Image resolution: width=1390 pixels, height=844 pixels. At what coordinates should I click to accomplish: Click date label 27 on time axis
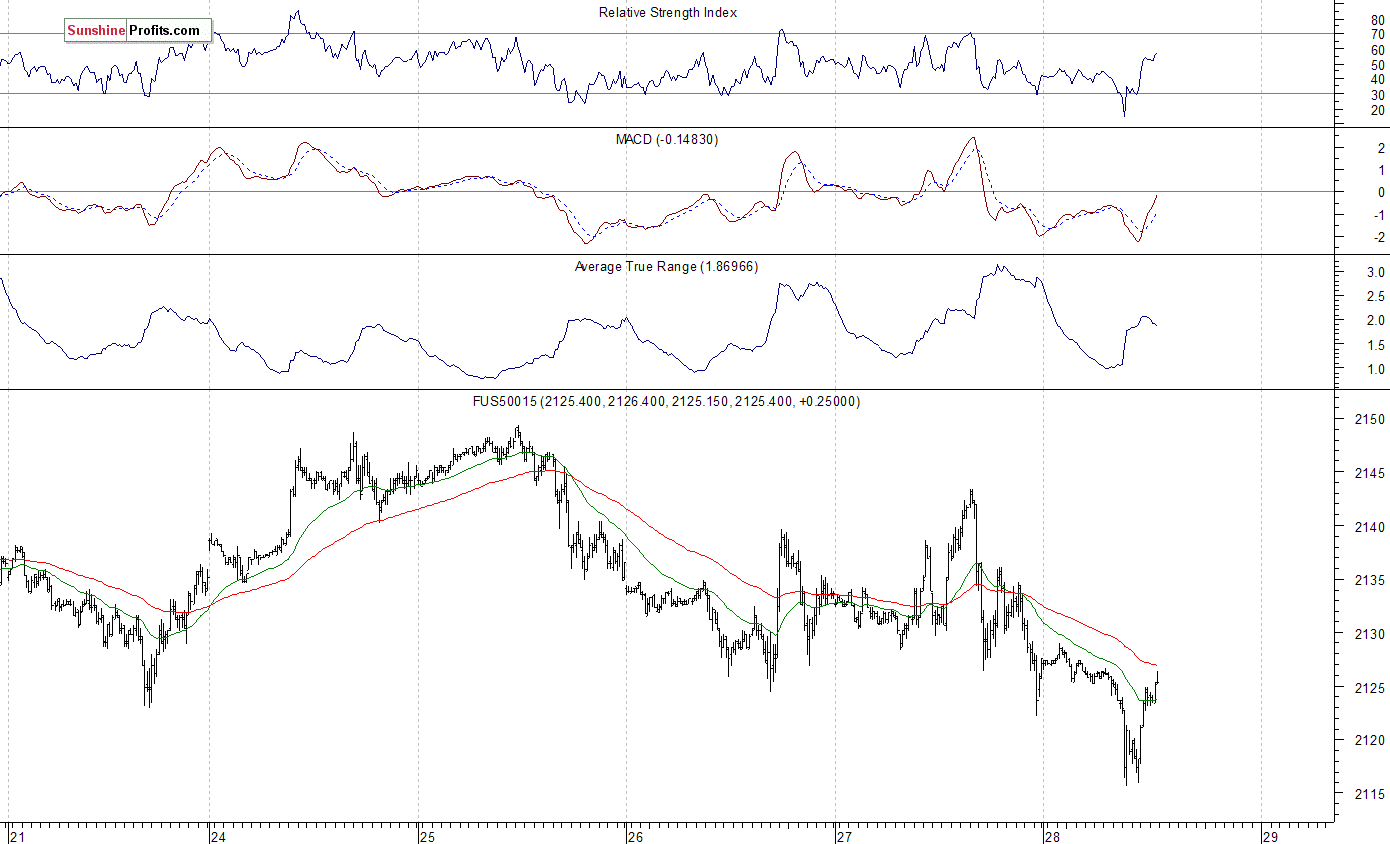843,836
